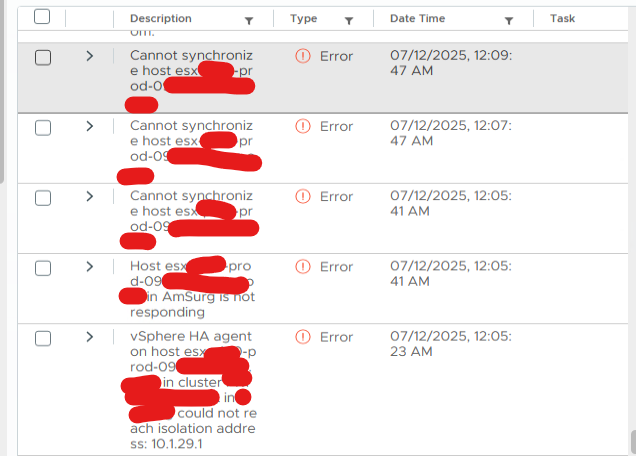The width and height of the screenshot is (636, 456).
Task: Click the Error icon on the not responding event
Action: [303, 267]
